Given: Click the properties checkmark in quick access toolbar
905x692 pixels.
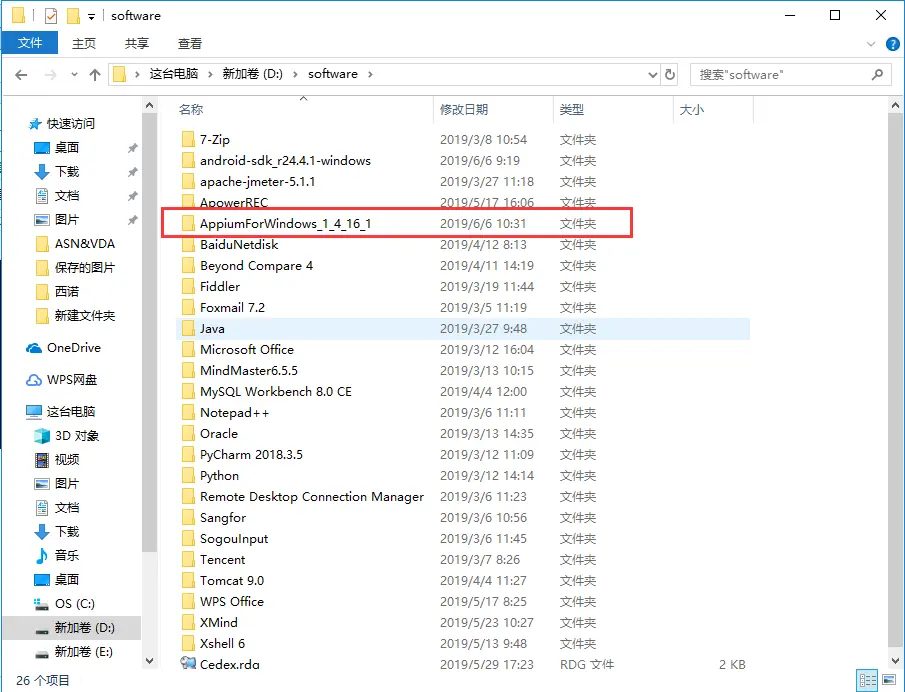Looking at the screenshot, I should (x=51, y=16).
